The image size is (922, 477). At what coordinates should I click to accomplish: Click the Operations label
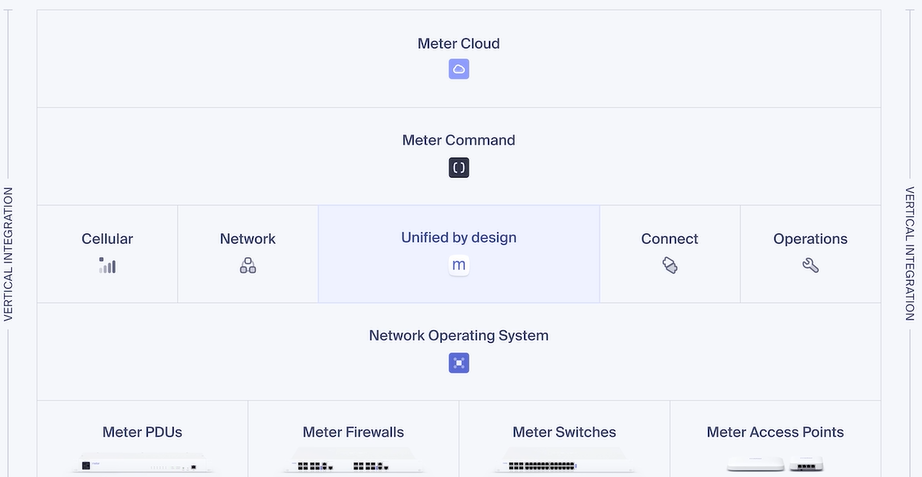(810, 239)
